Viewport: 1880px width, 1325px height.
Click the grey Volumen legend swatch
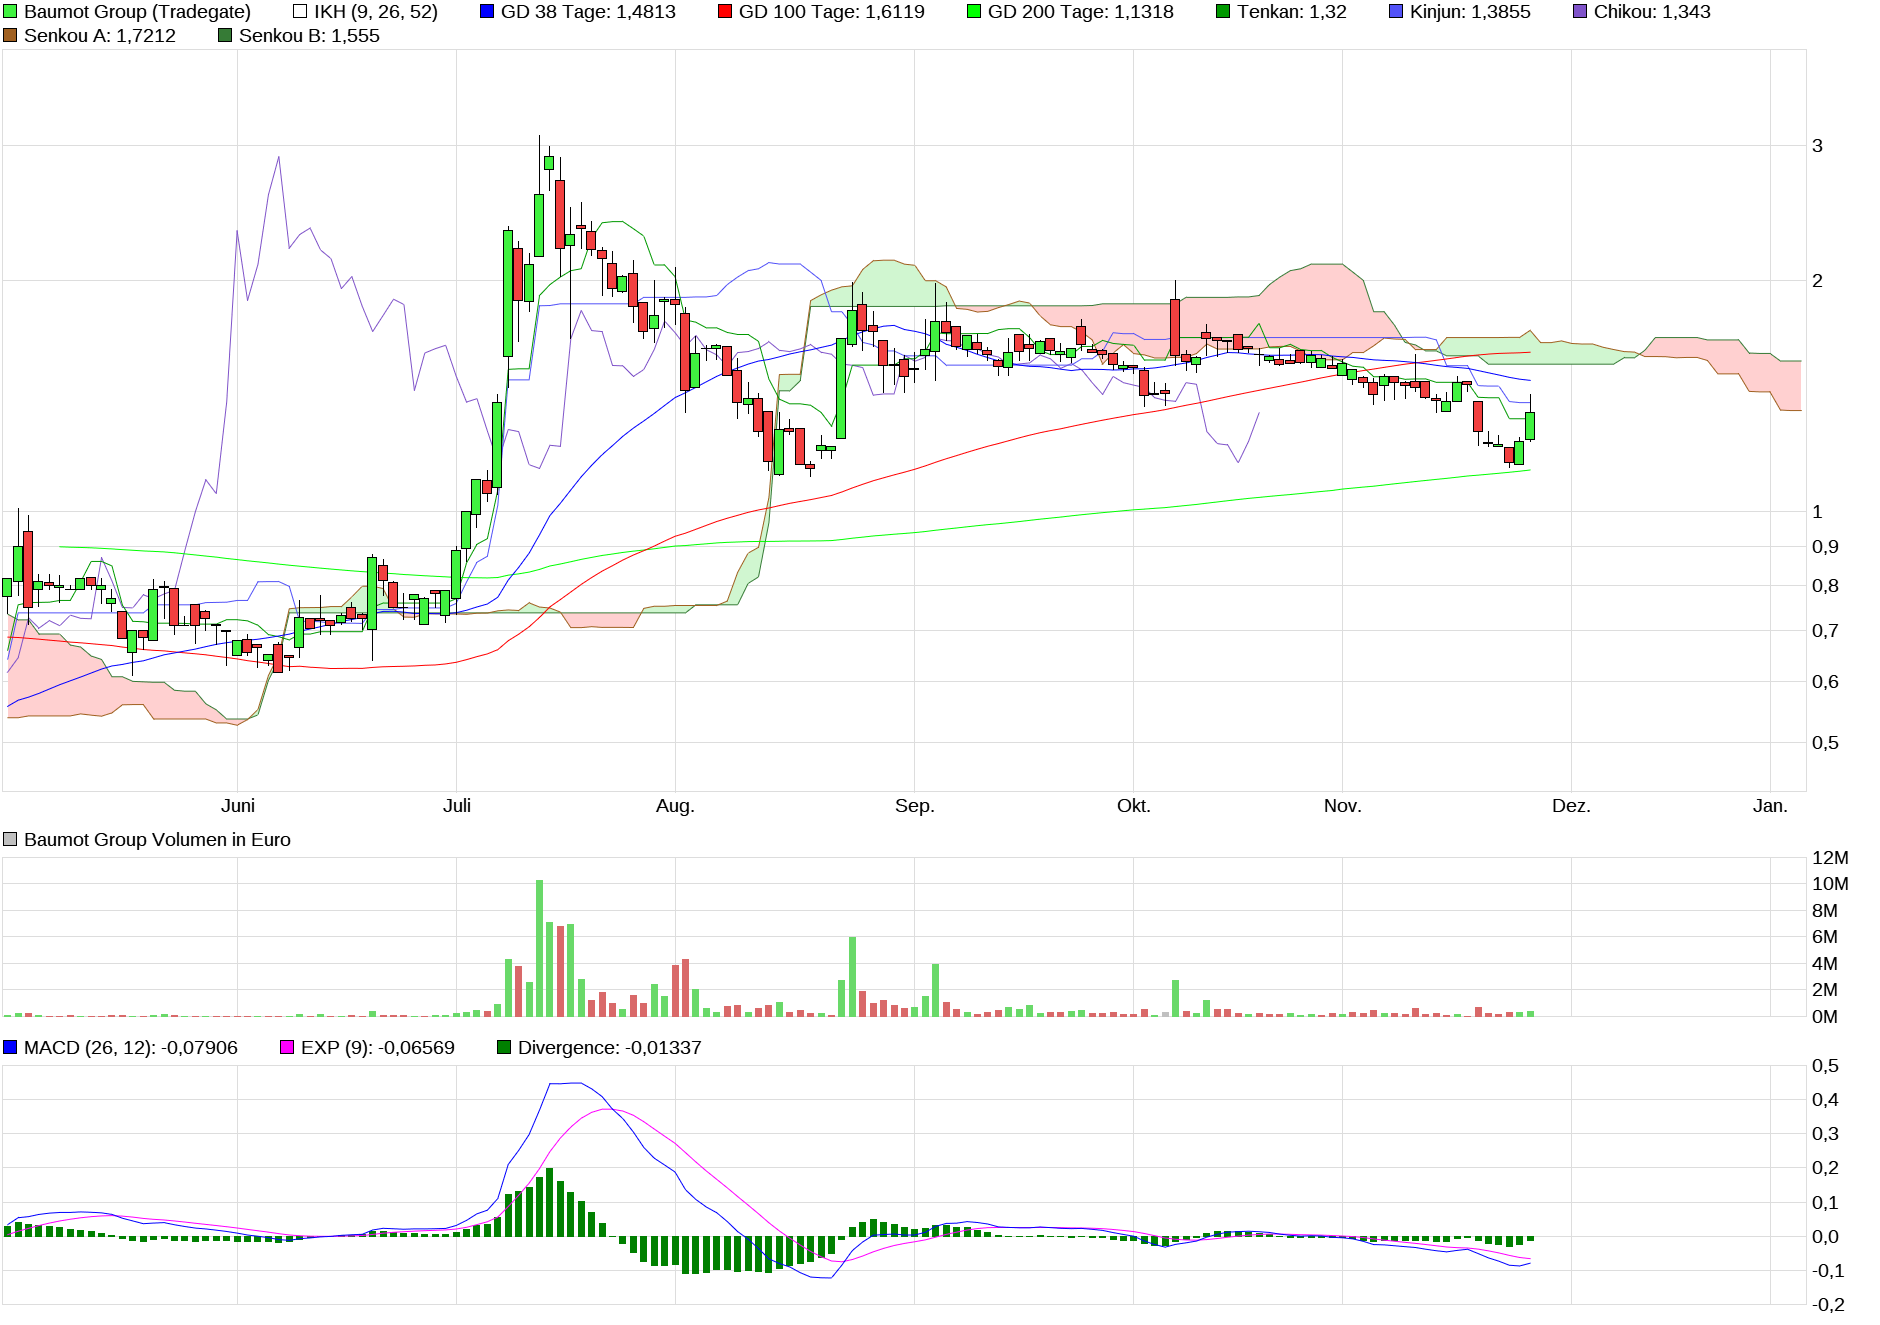point(10,840)
